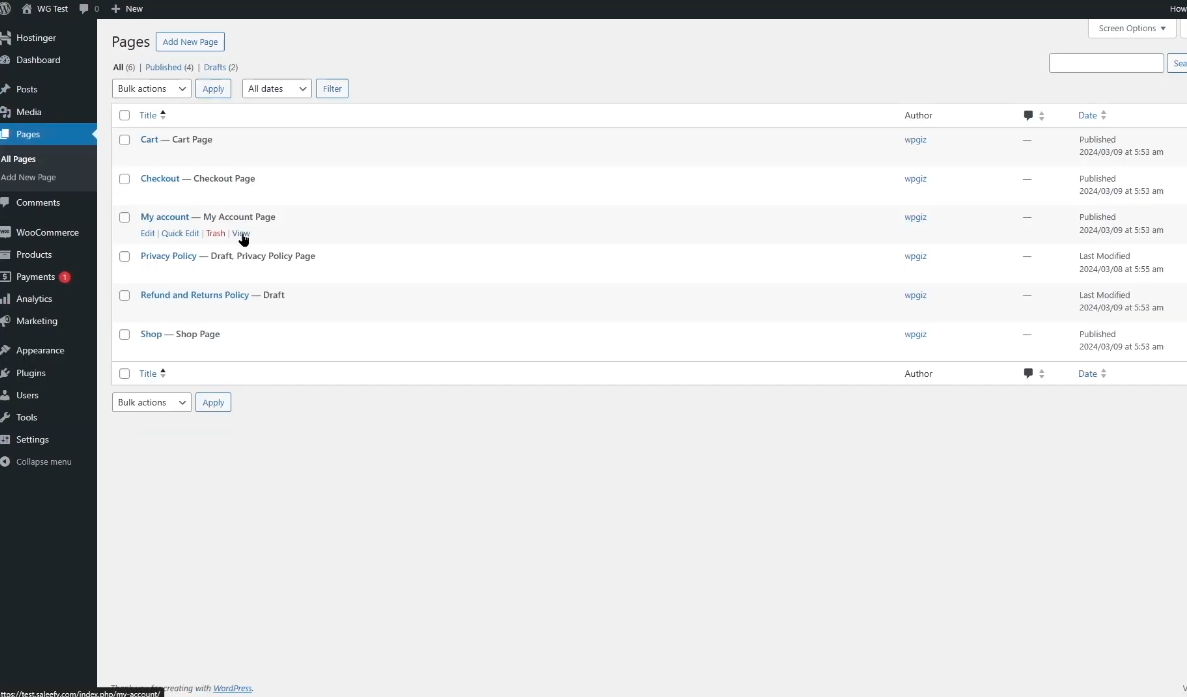Click the comments column icon in table header
Viewport: 1187px width, 697px height.
click(1028, 116)
